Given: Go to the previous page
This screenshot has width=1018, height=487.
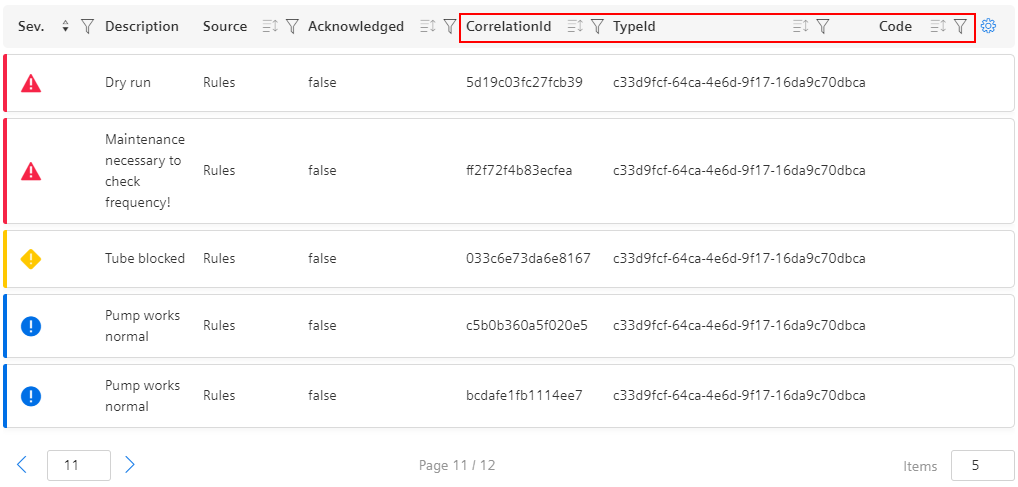Looking at the screenshot, I should point(22,465).
